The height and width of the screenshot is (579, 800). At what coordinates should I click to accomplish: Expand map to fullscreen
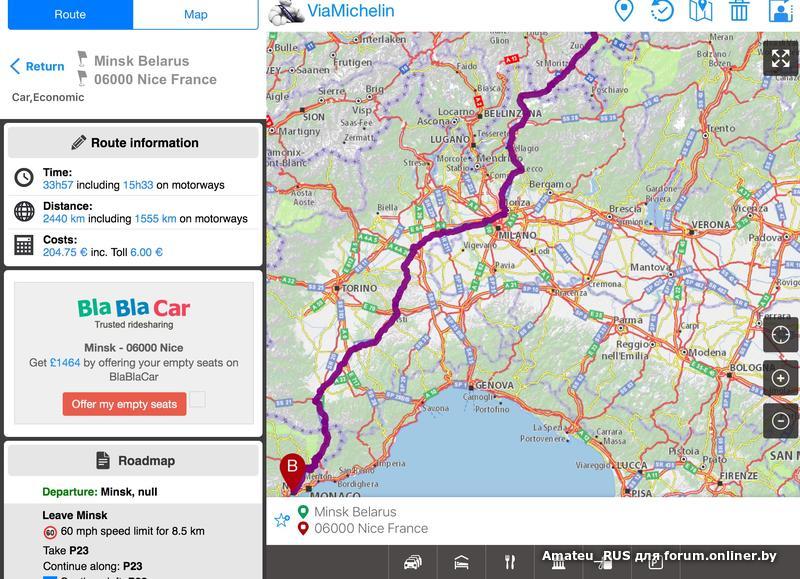(x=780, y=59)
